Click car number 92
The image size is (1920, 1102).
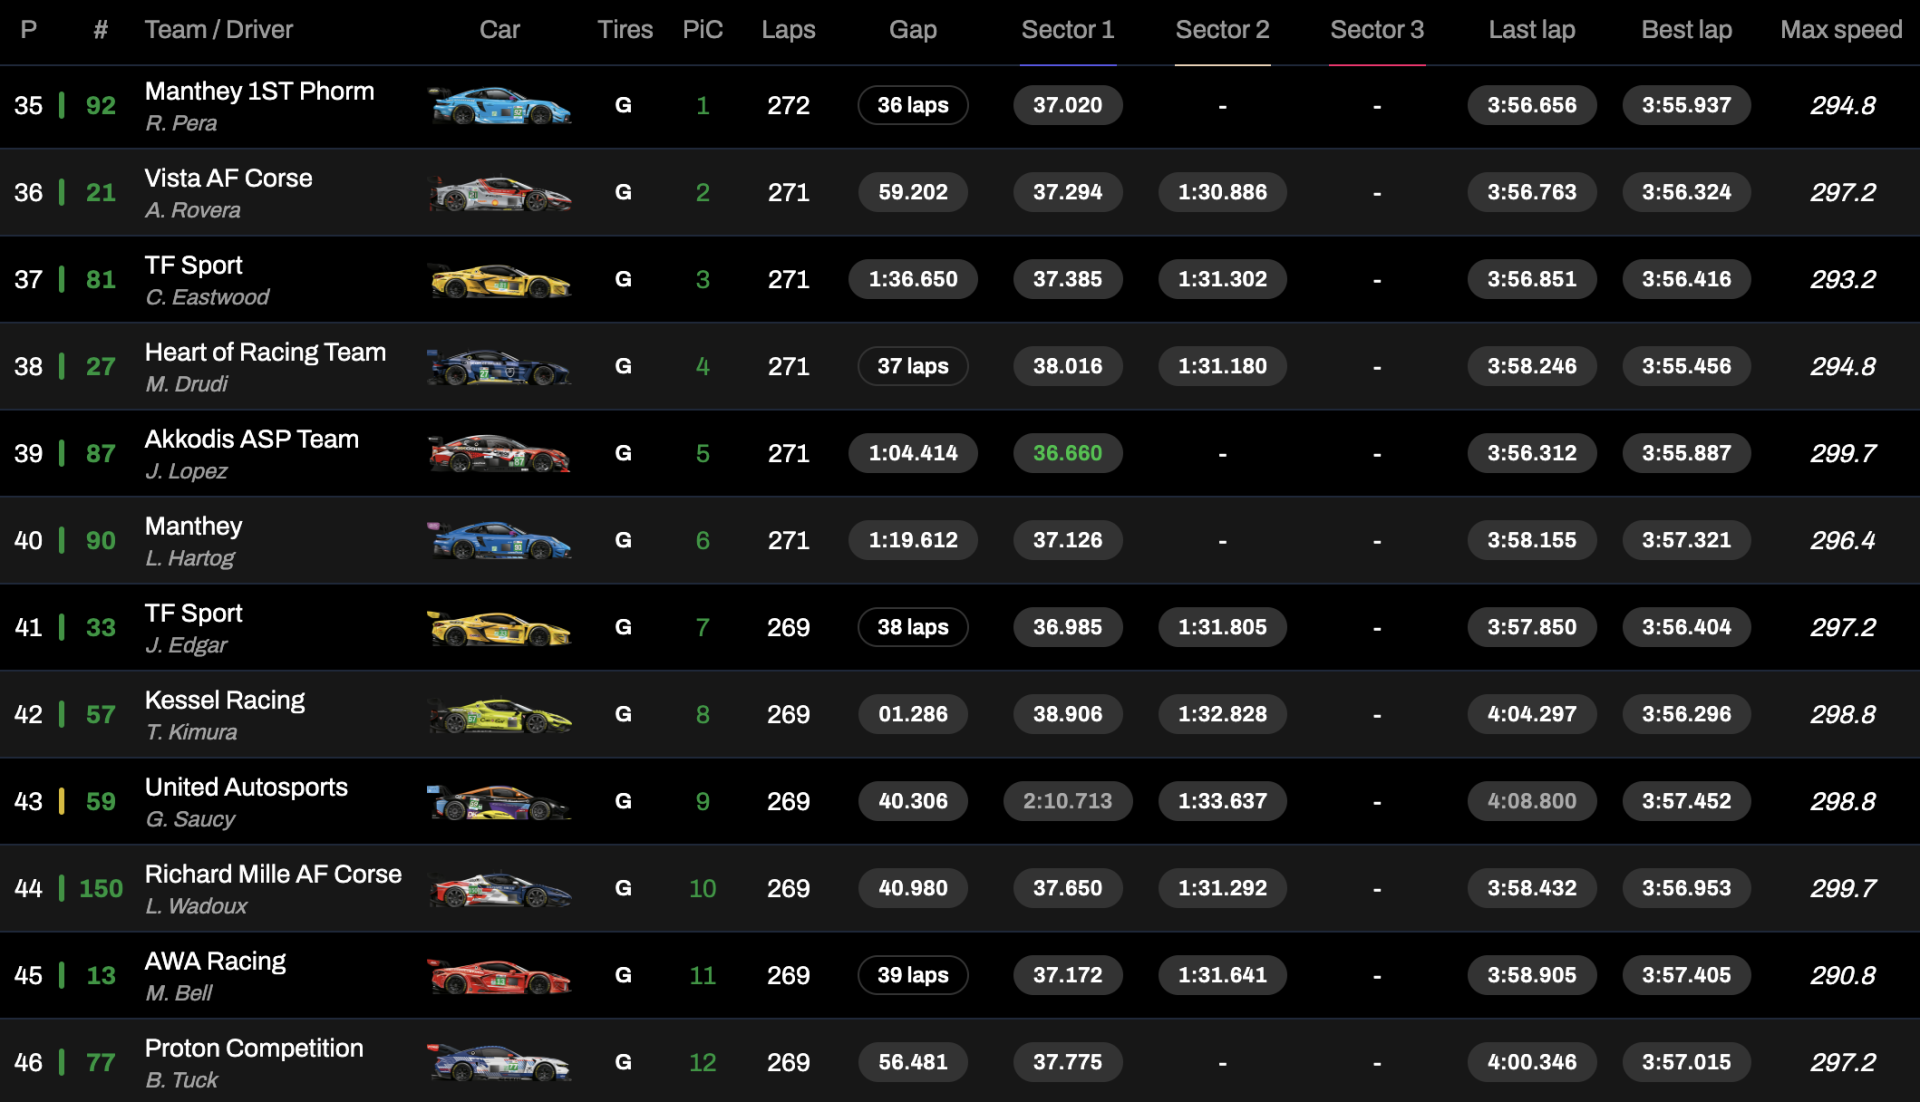click(101, 105)
